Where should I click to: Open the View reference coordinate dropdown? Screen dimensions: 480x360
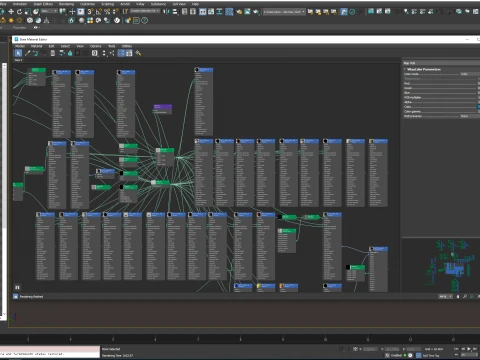click(49, 11)
